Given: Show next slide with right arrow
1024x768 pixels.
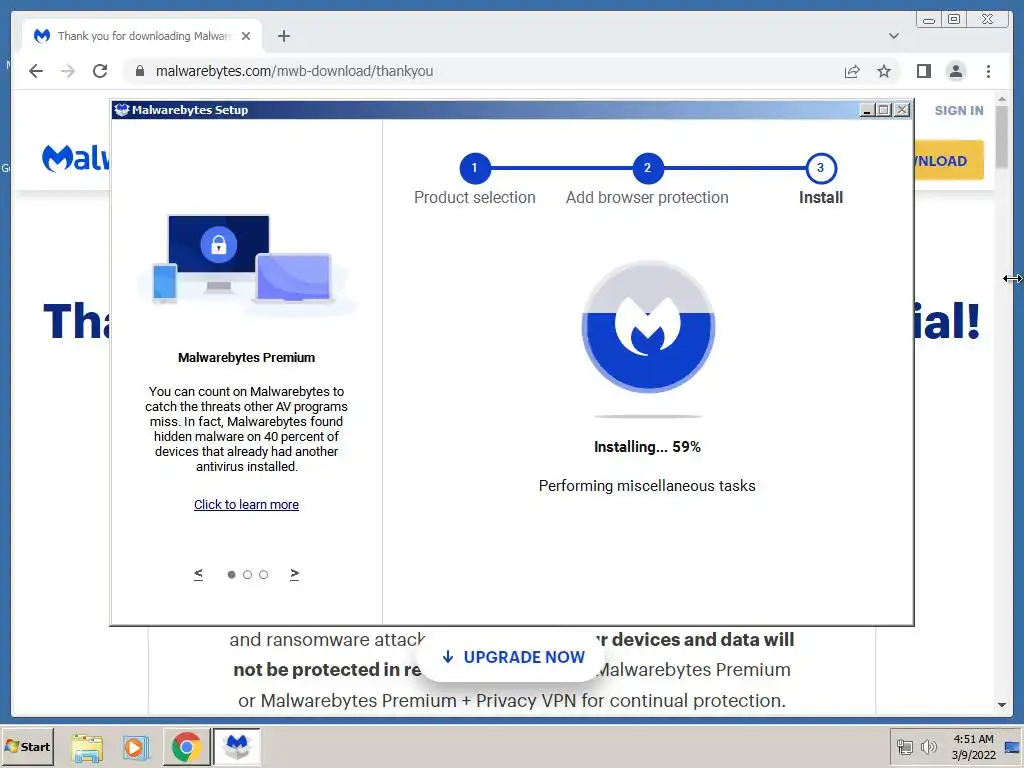Looking at the screenshot, I should 295,574.
